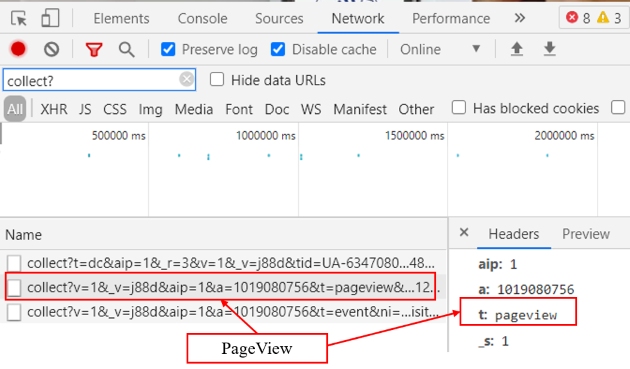Click the errors and warnings counter
Image resolution: width=630 pixels, height=369 pixels.
pos(593,18)
